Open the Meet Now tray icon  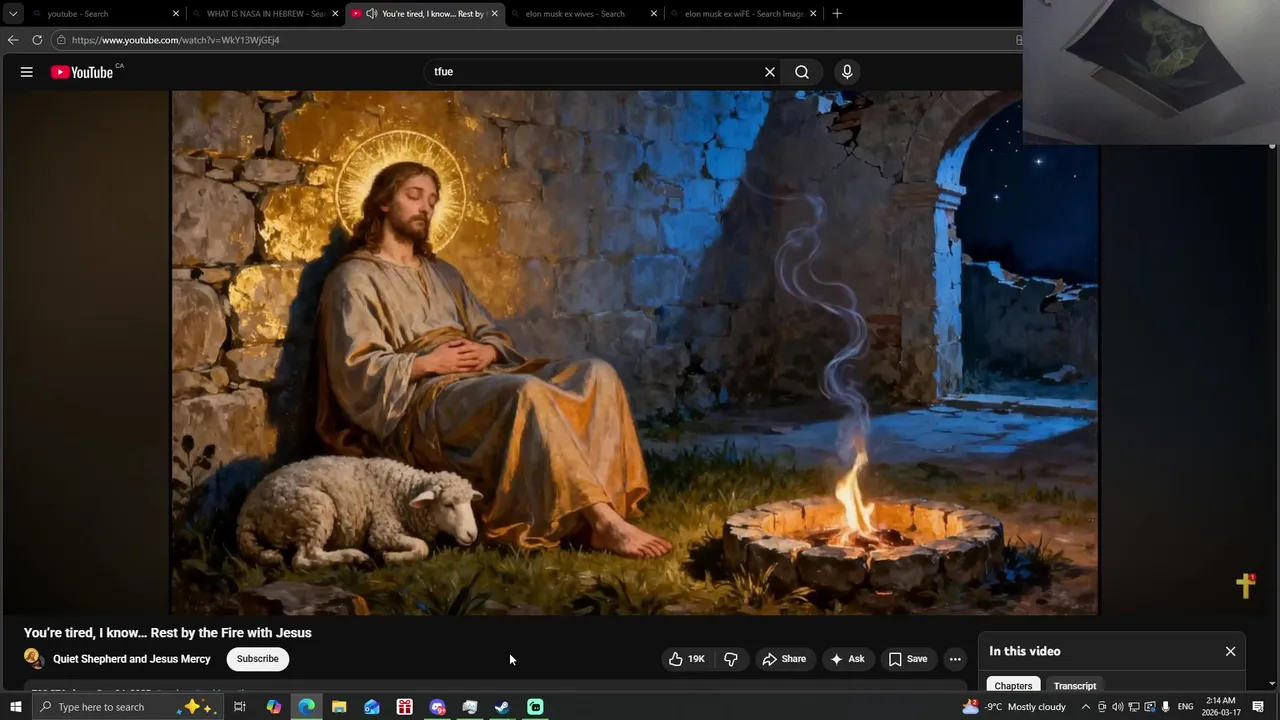click(1102, 707)
